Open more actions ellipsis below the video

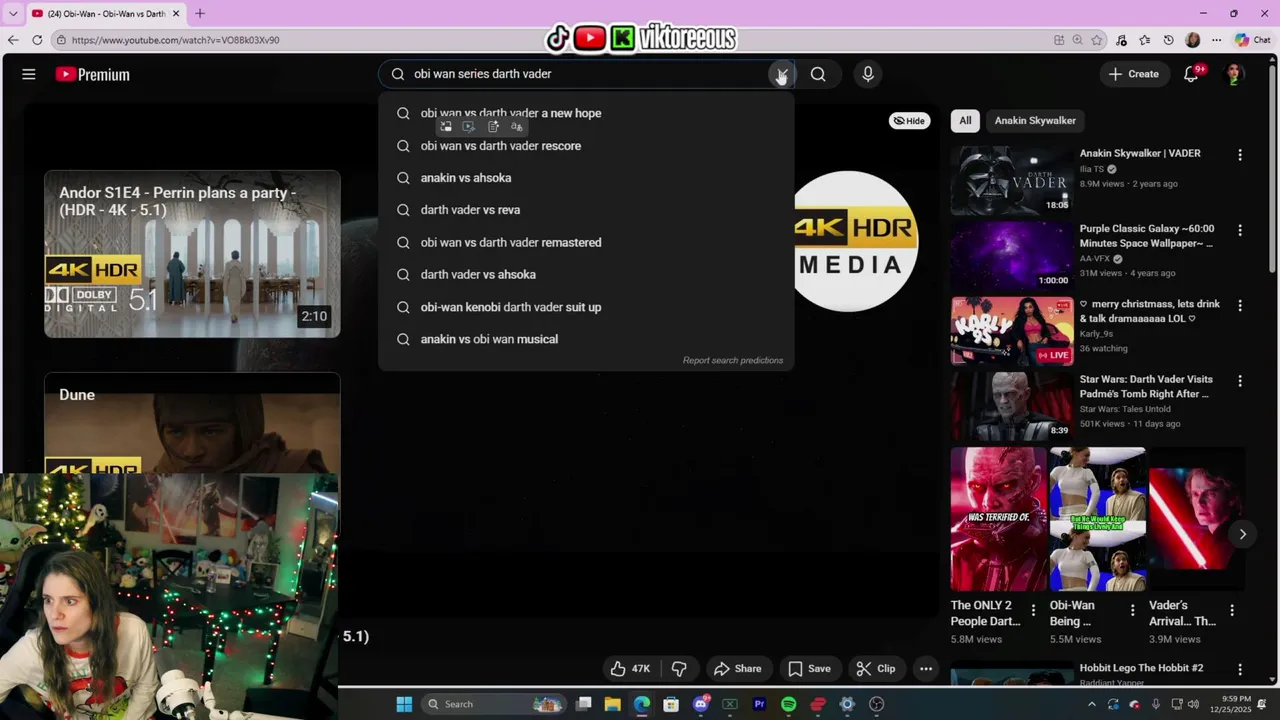926,669
